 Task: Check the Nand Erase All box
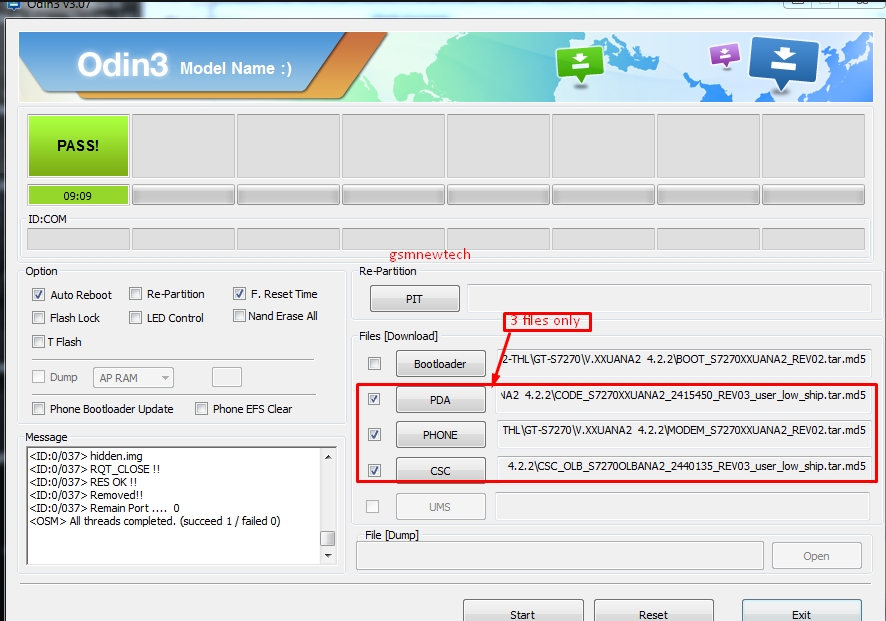point(239,315)
